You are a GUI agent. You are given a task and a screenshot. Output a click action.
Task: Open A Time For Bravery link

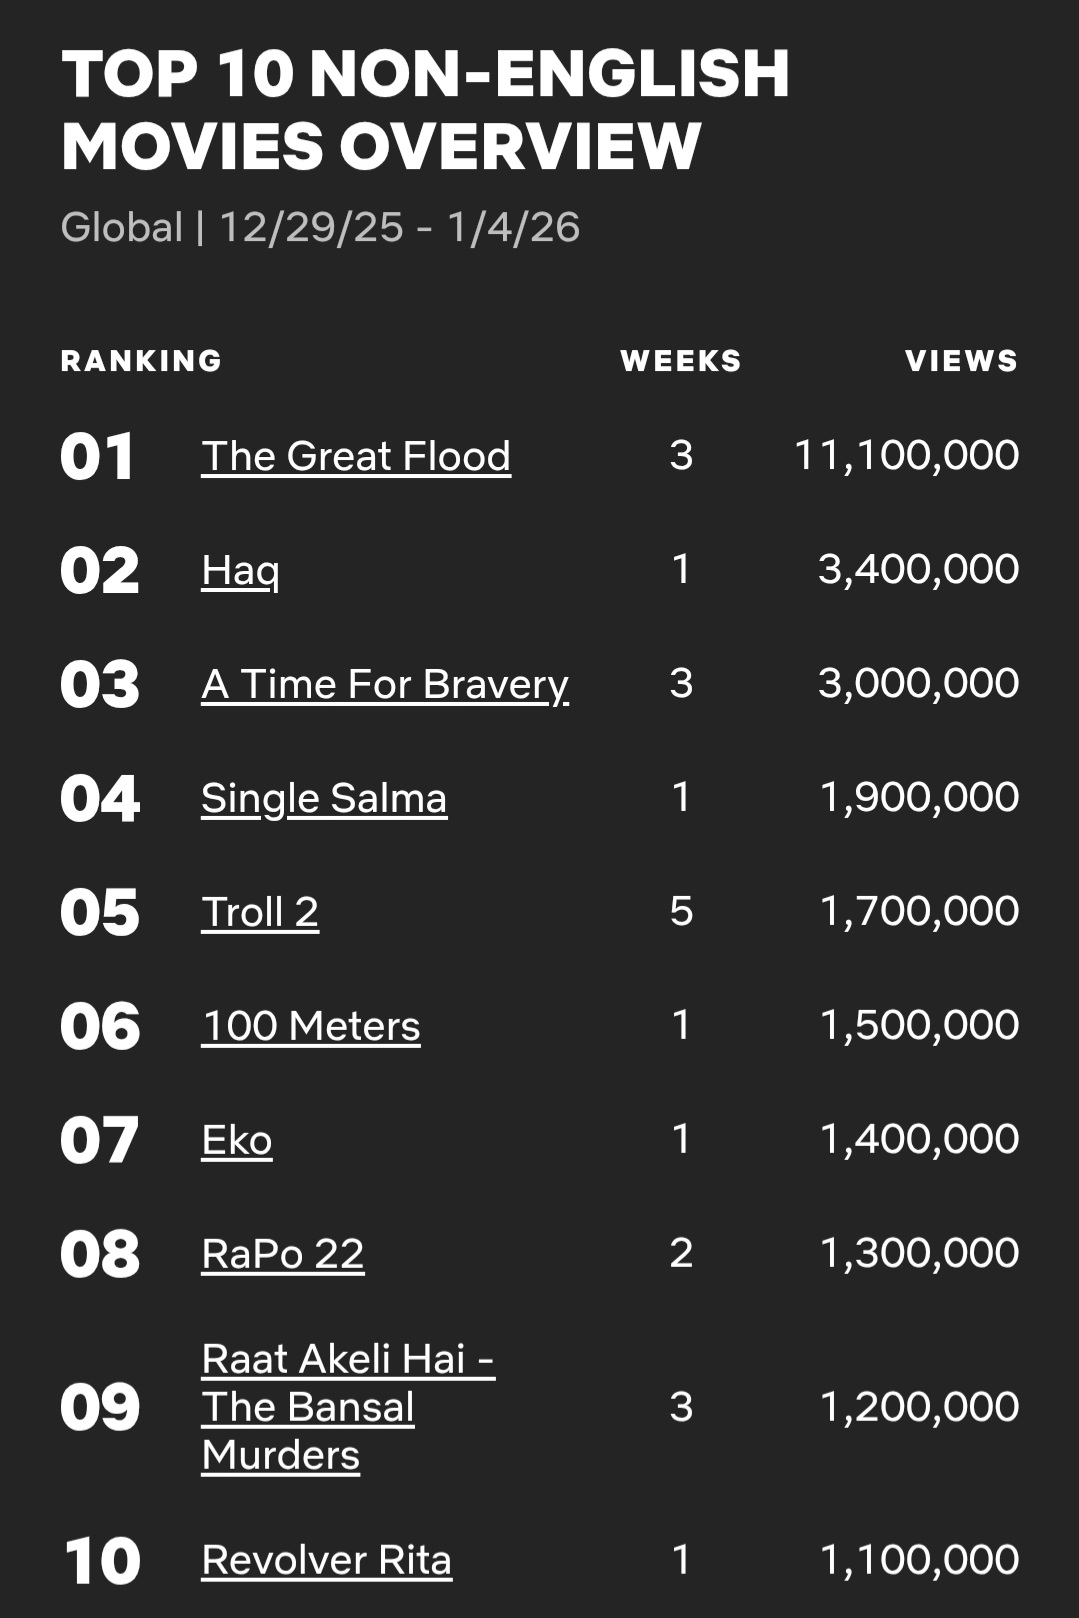385,684
